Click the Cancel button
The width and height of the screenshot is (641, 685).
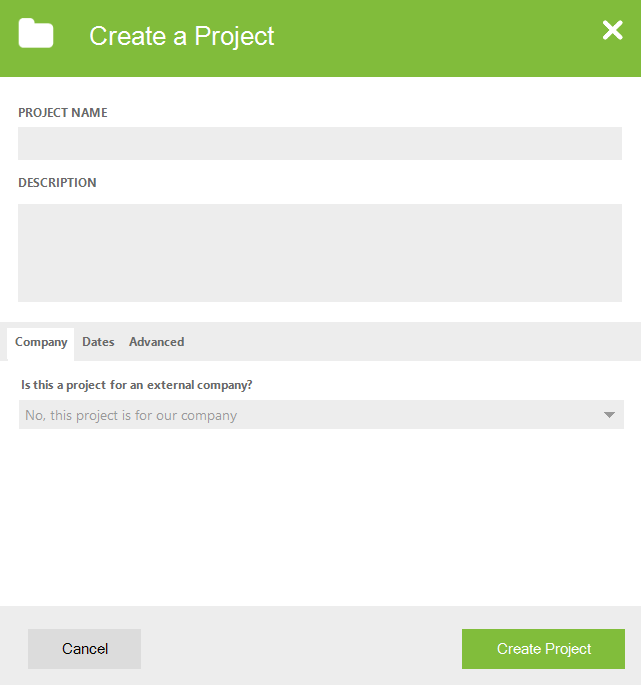click(84, 649)
